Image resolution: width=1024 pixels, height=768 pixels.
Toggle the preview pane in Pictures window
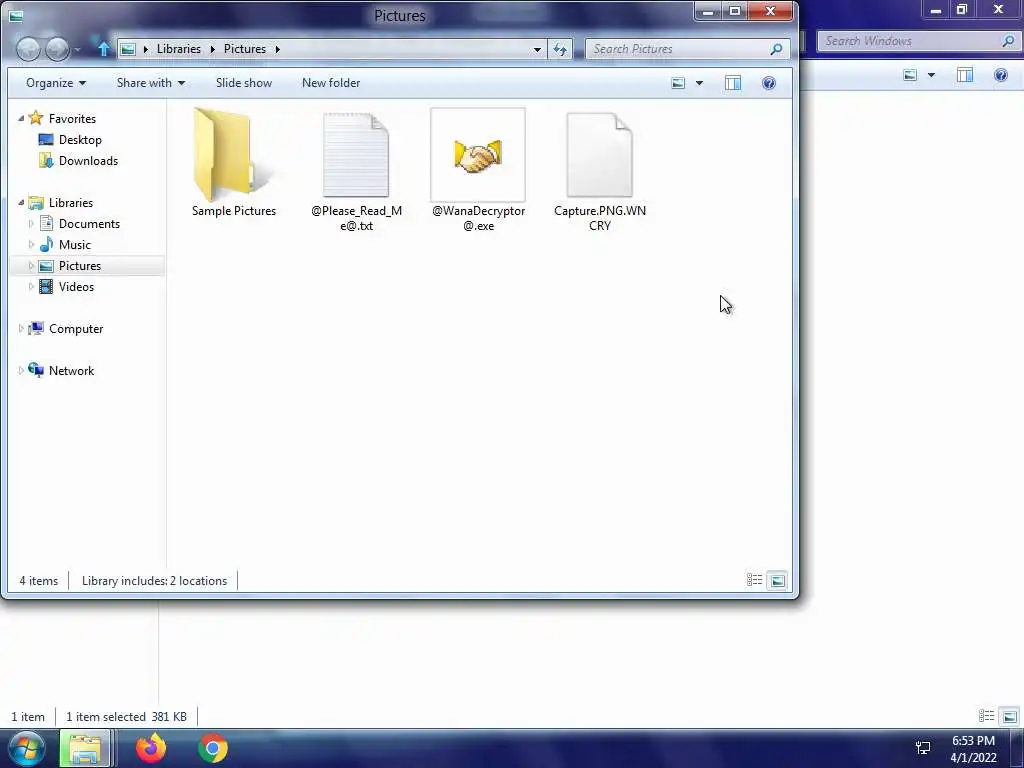[733, 83]
